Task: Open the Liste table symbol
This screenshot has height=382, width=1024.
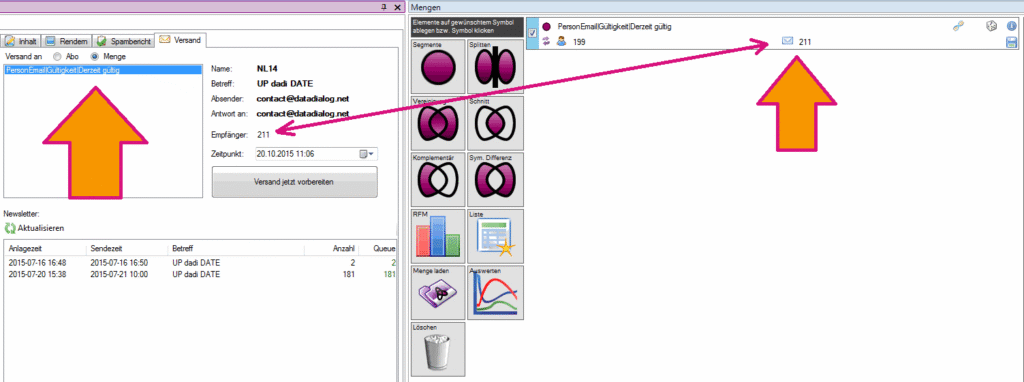Action: (x=495, y=236)
